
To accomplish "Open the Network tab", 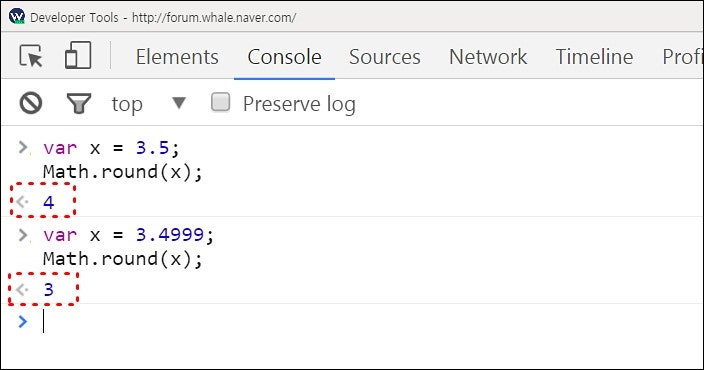I will [488, 57].
